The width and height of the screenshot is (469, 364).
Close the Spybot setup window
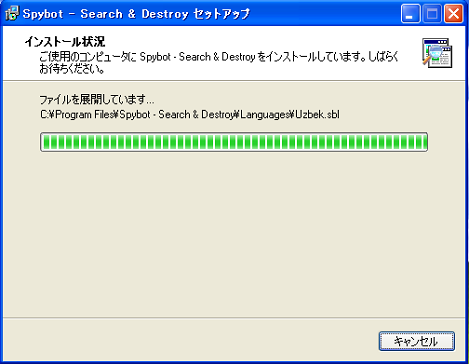click(454, 14)
